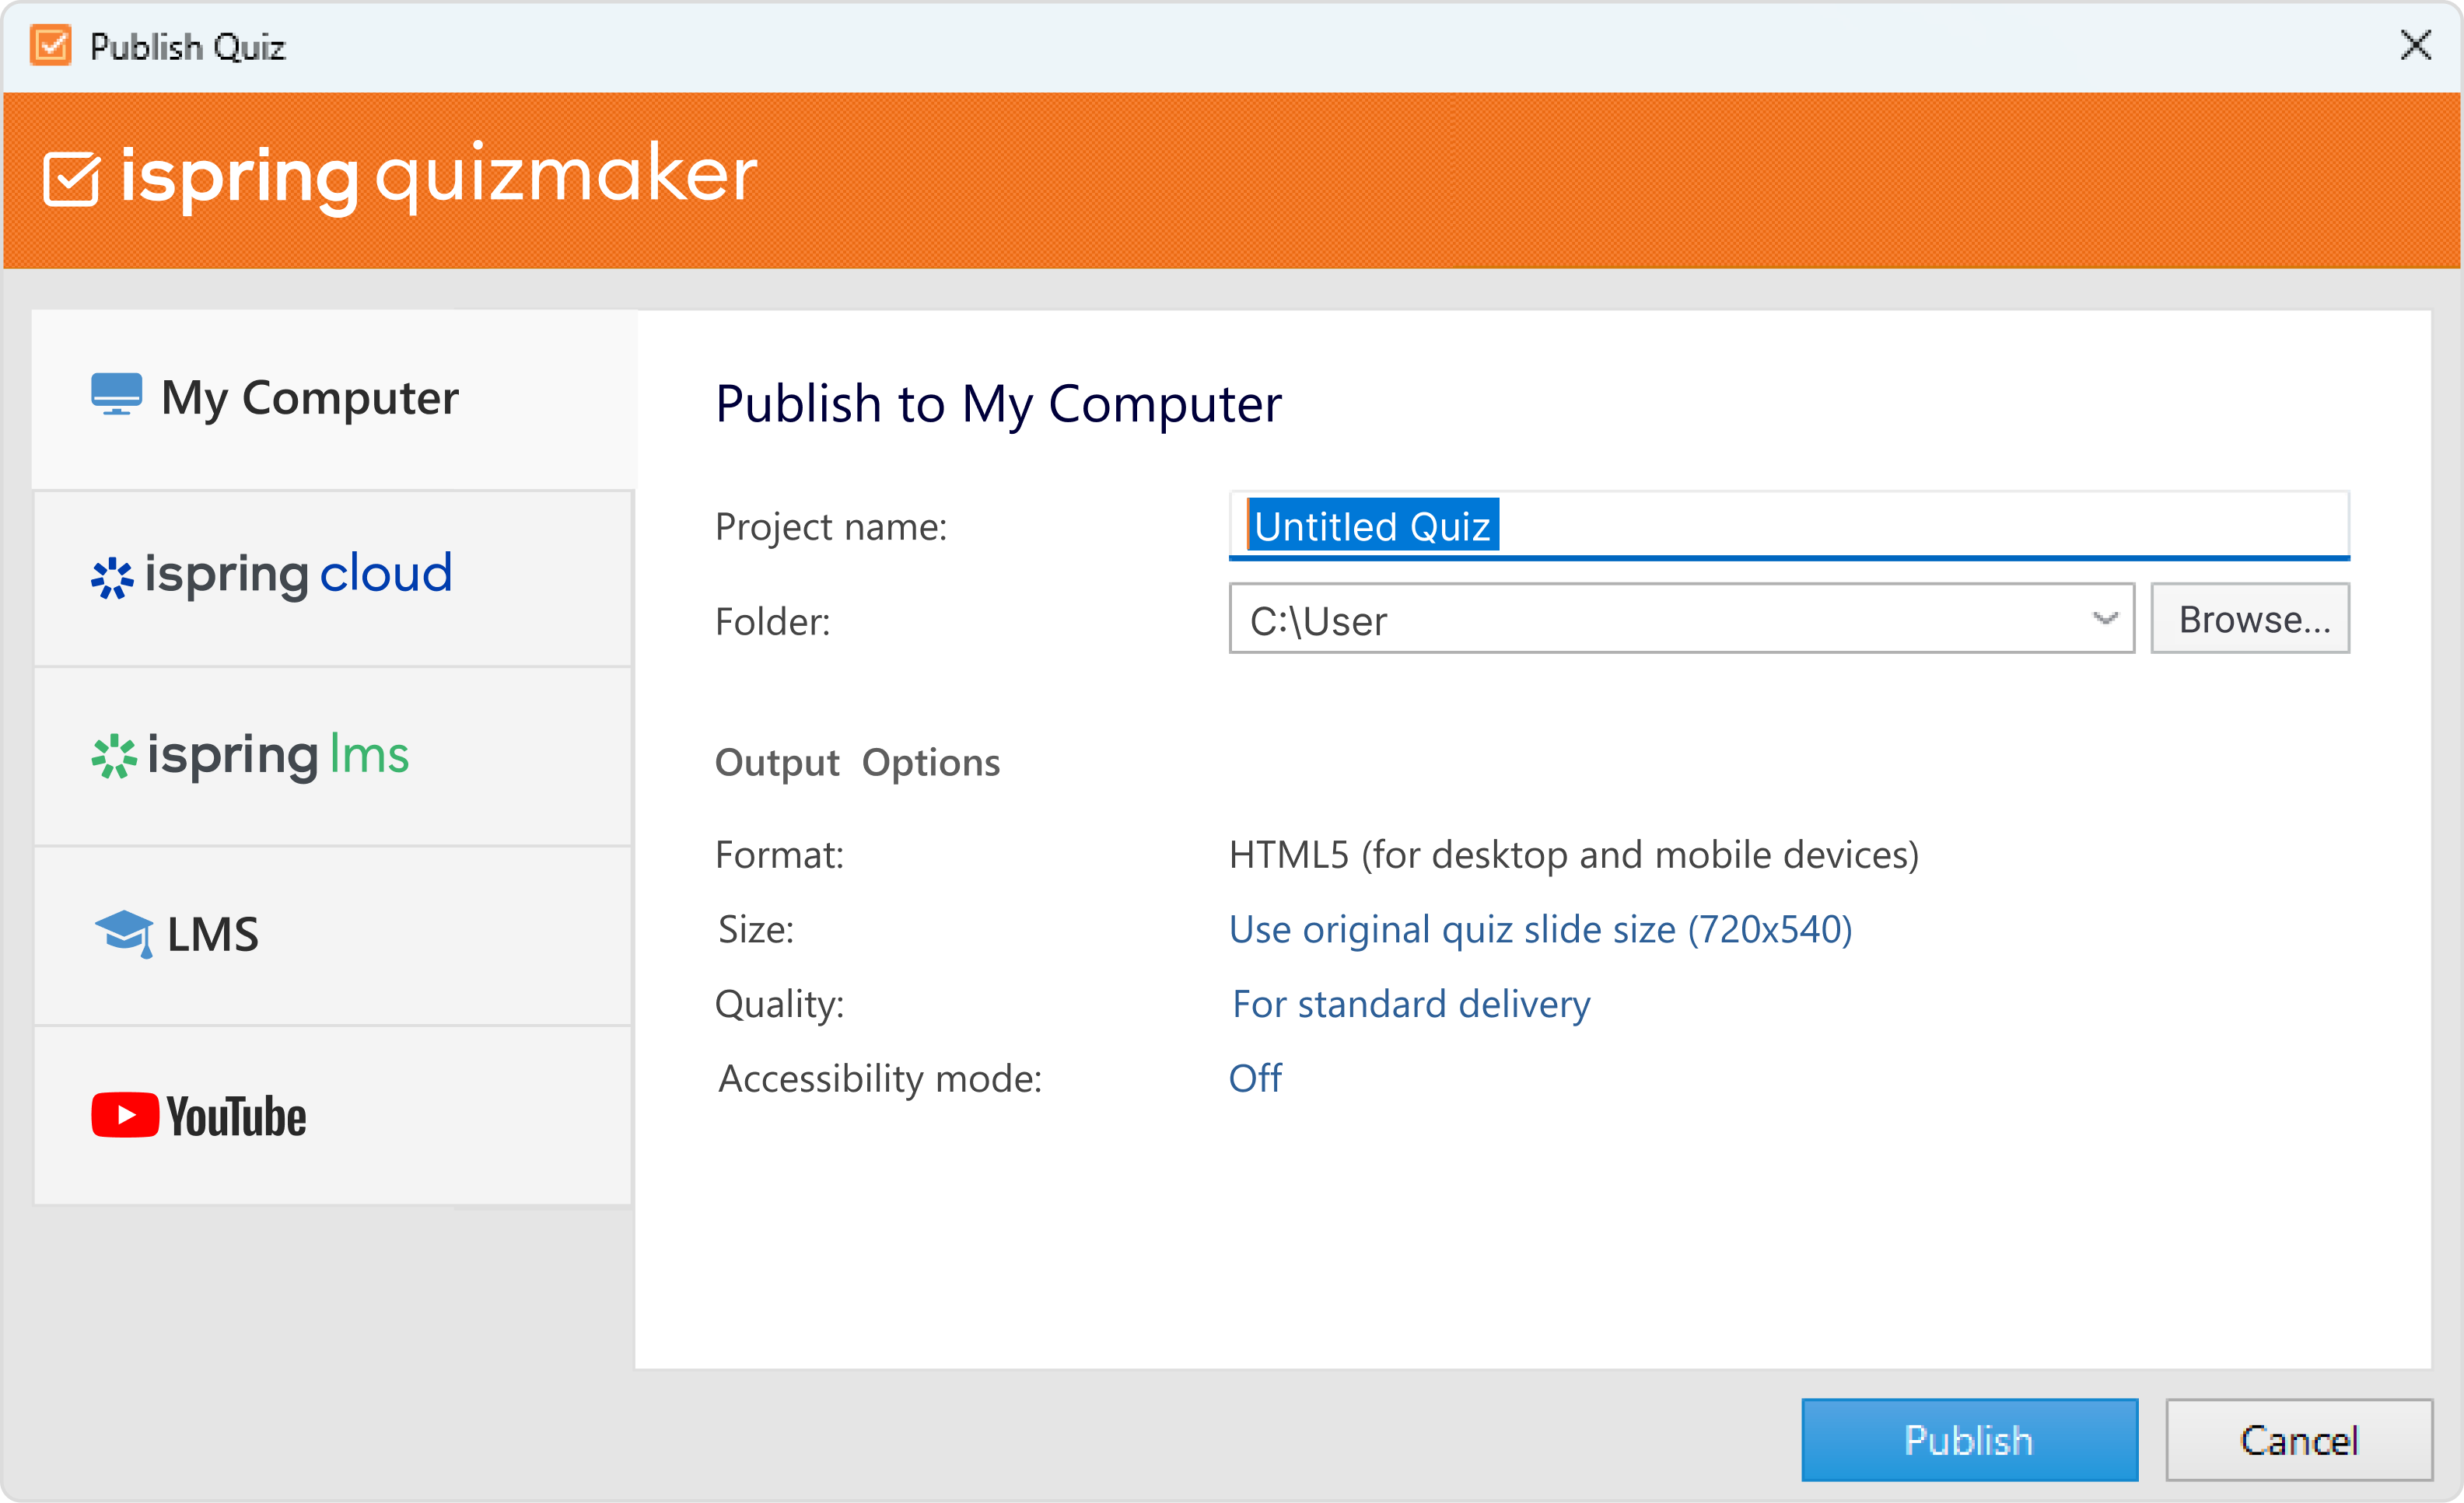Click the iSpring LMS green logo icon
Viewport: 2464px width, 1503px height.
pyautogui.click(x=114, y=757)
